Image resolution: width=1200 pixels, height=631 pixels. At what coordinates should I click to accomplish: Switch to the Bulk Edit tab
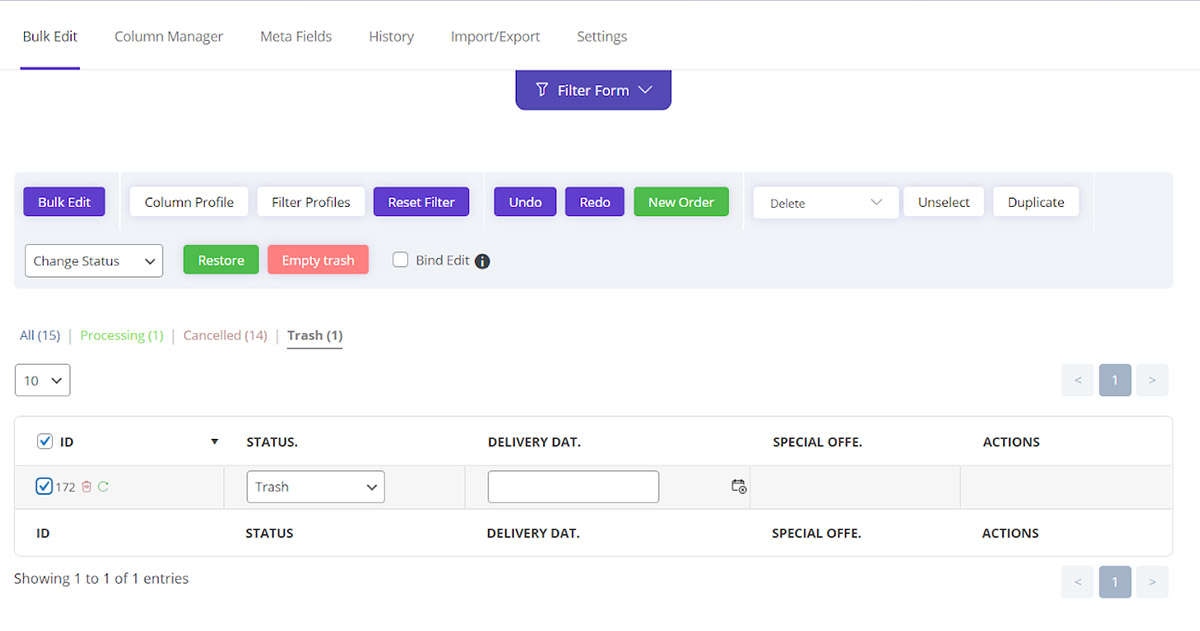(x=50, y=36)
